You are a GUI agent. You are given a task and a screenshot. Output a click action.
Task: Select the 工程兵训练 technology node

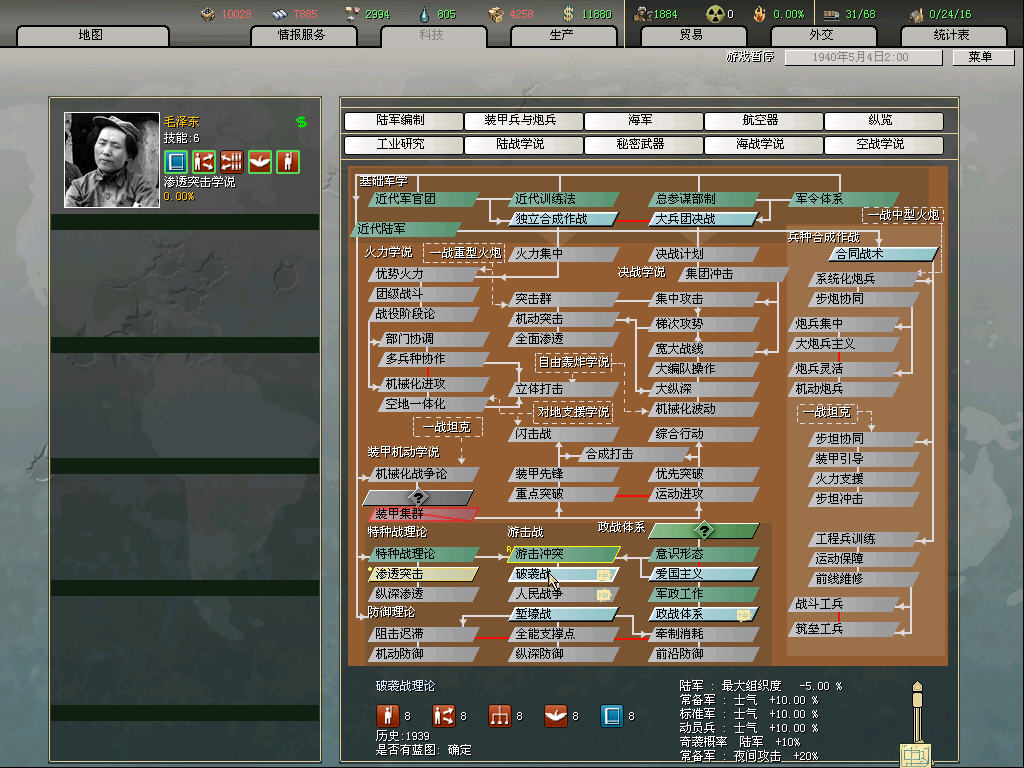coord(863,539)
